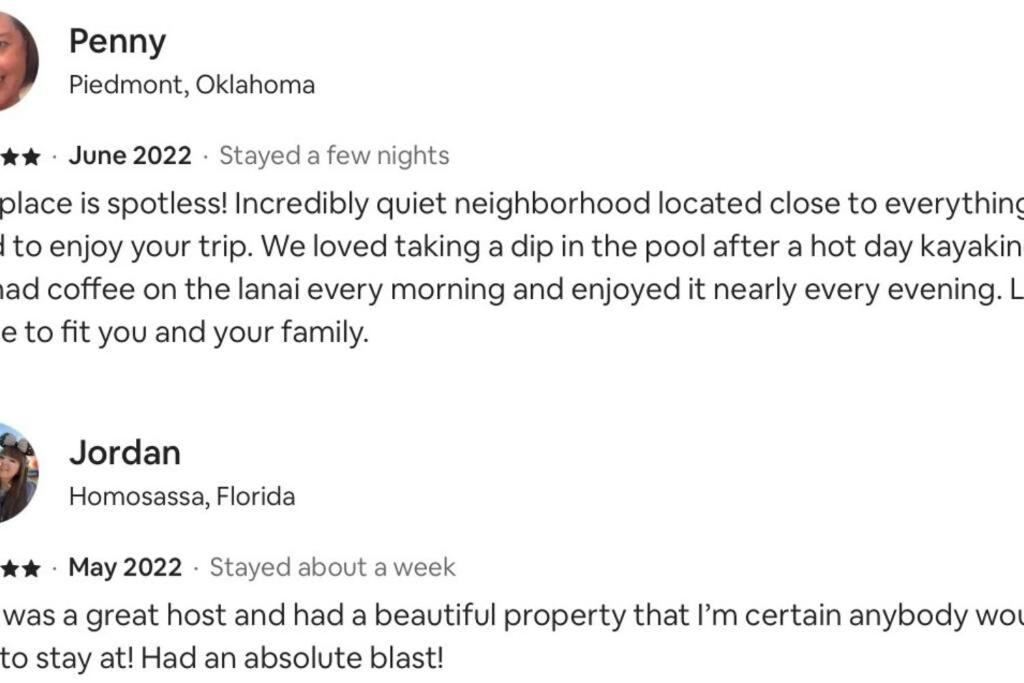Click the star rating on Penny's review
Viewport: 1024px width, 683px height.
point(20,157)
